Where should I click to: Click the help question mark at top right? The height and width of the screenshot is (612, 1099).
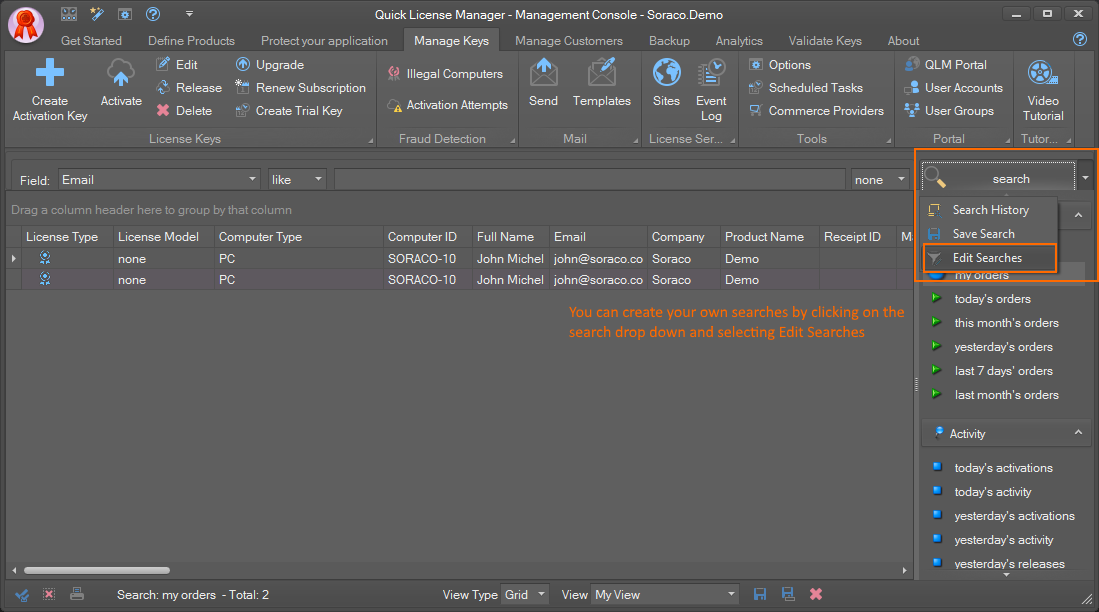[x=1079, y=39]
